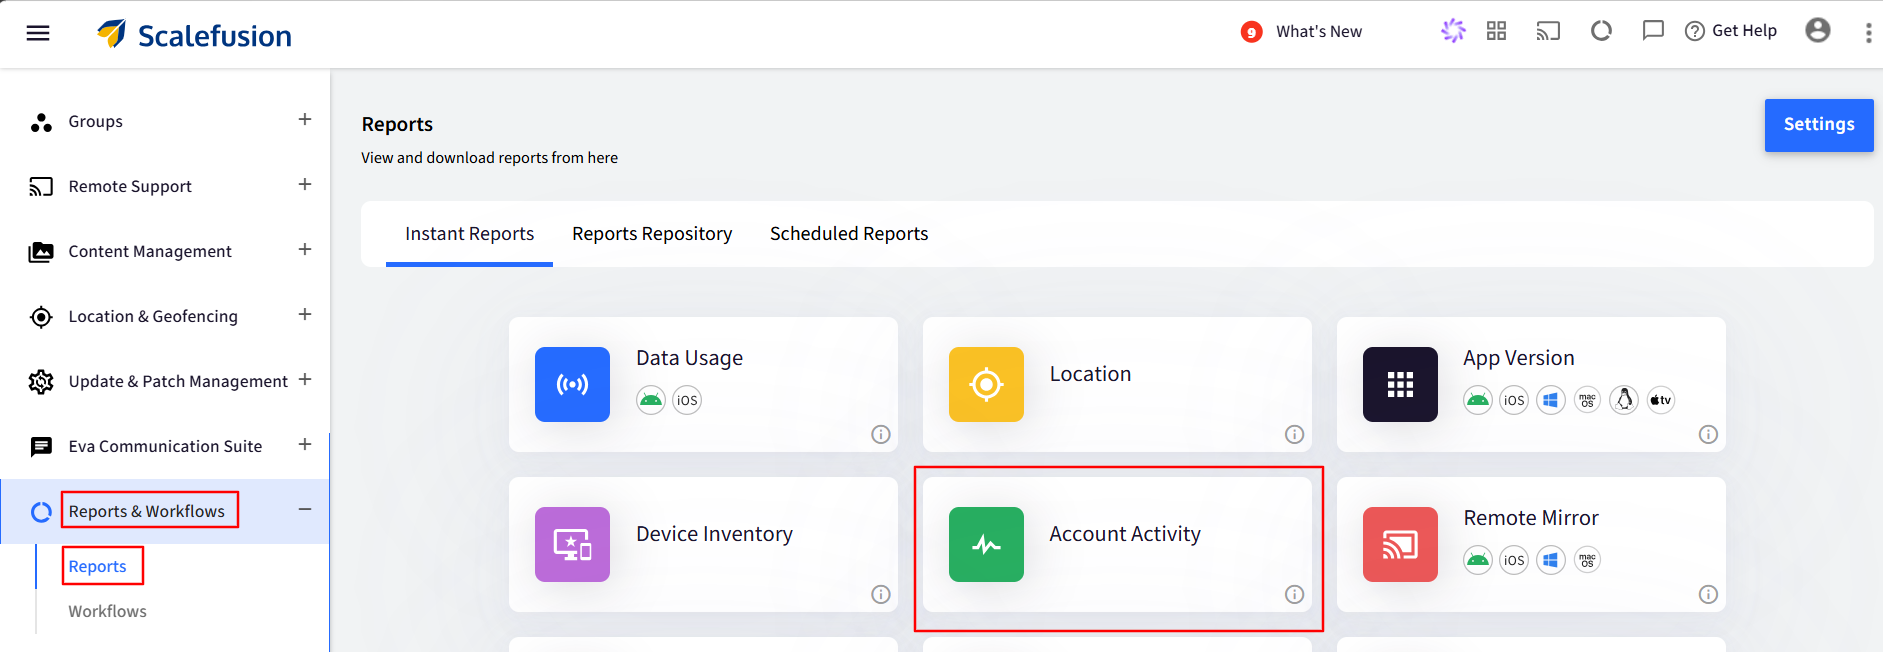
Task: Click the Settings button
Action: point(1819,125)
